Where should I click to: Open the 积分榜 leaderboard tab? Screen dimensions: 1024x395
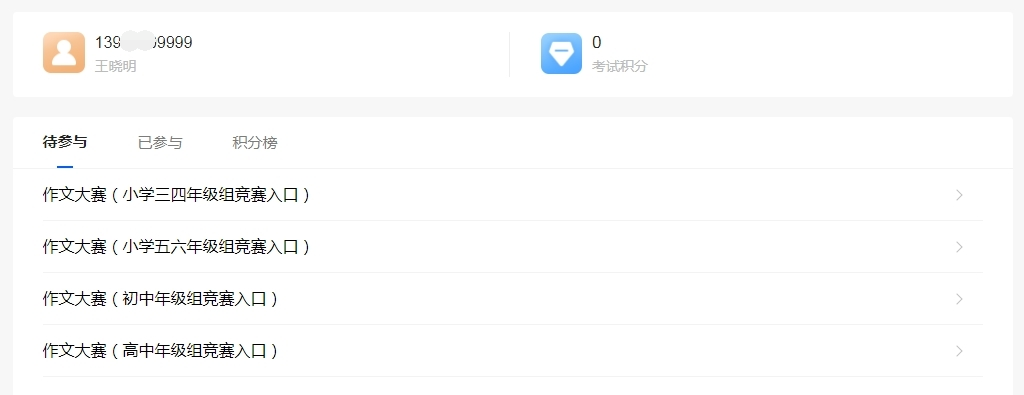255,143
